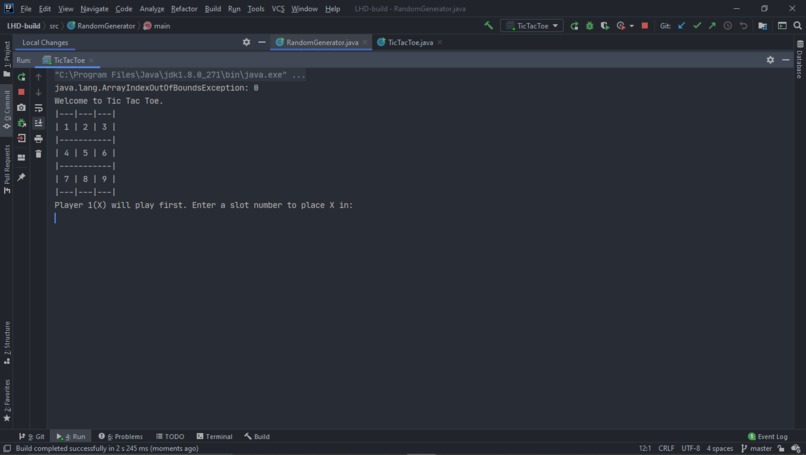Open the VCS menu
The width and height of the screenshot is (806, 455).
(x=278, y=9)
